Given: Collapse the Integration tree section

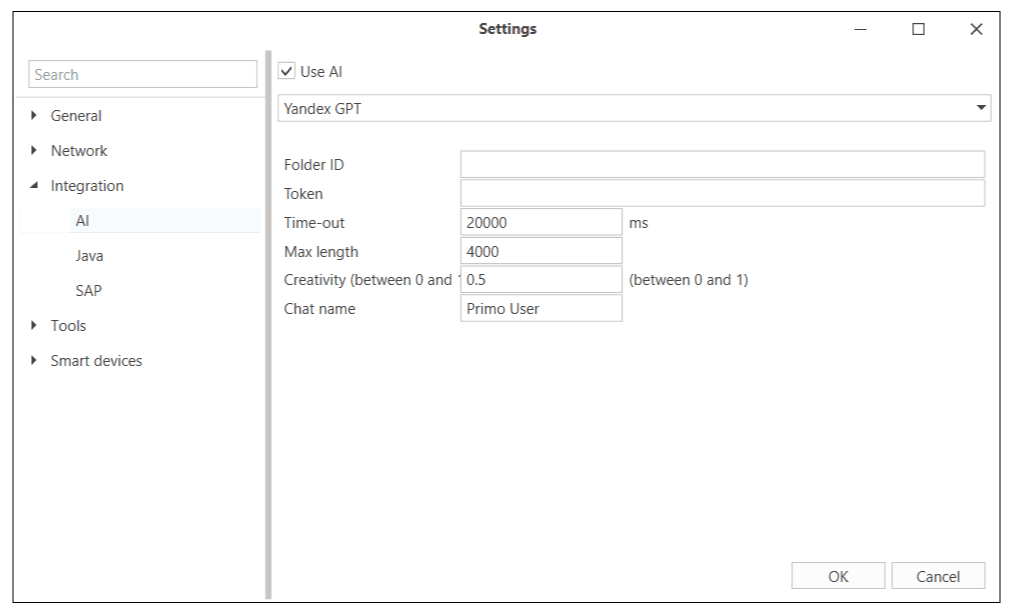Looking at the screenshot, I should [36, 186].
